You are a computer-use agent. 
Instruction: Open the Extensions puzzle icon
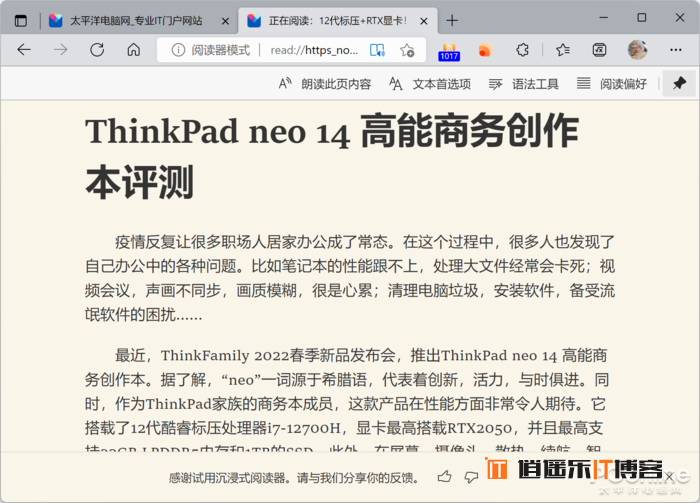pyautogui.click(x=522, y=50)
